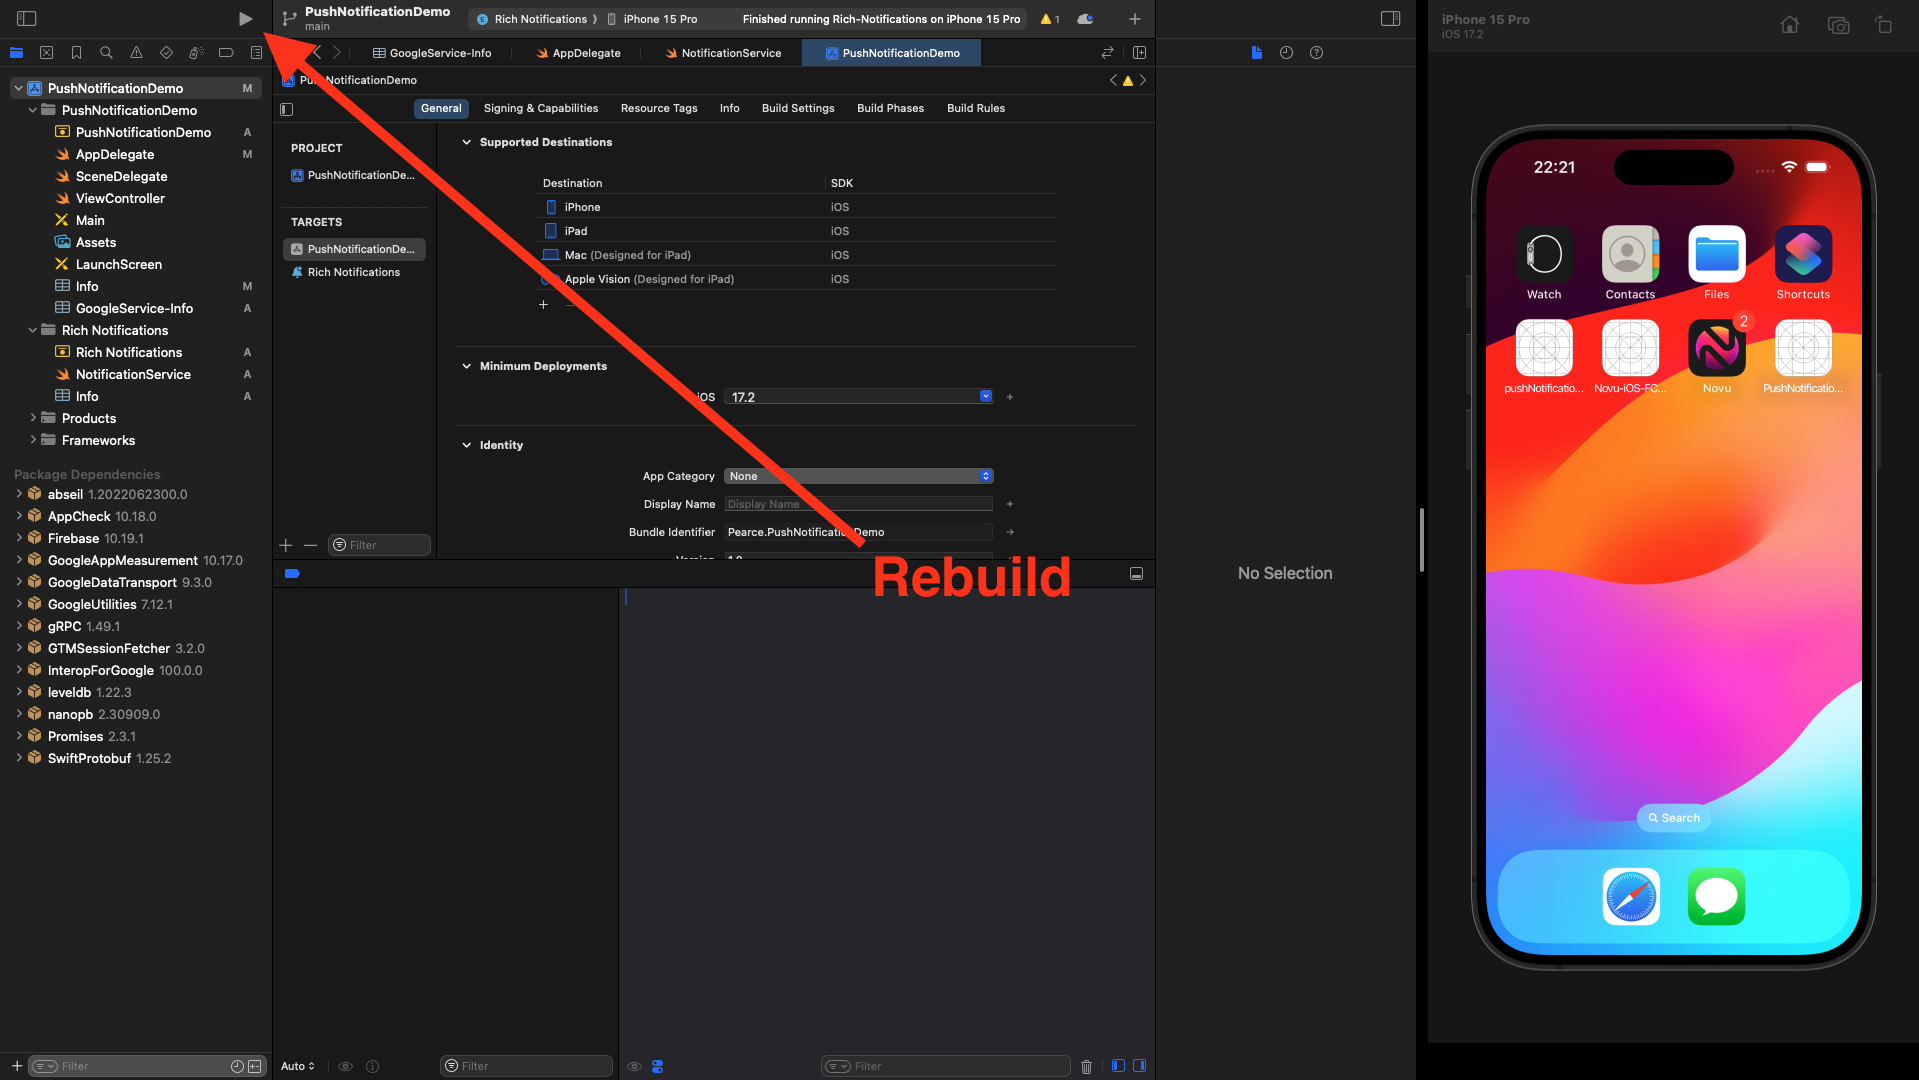Click the warning indicator in the toolbar
The width and height of the screenshot is (1919, 1080).
(x=1050, y=19)
